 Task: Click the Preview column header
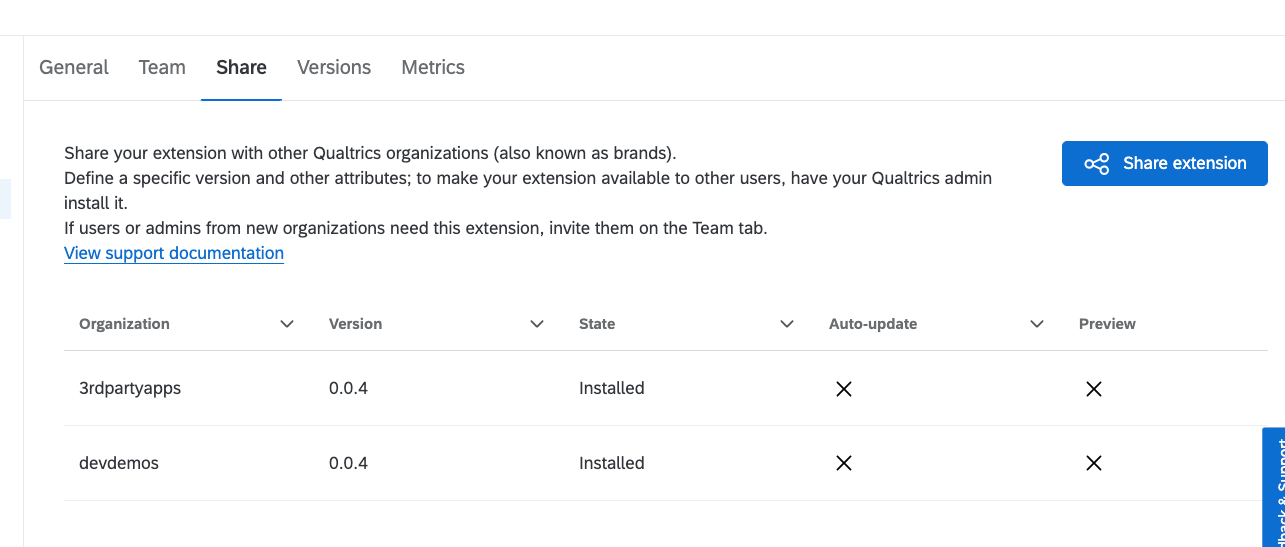[x=1107, y=324]
